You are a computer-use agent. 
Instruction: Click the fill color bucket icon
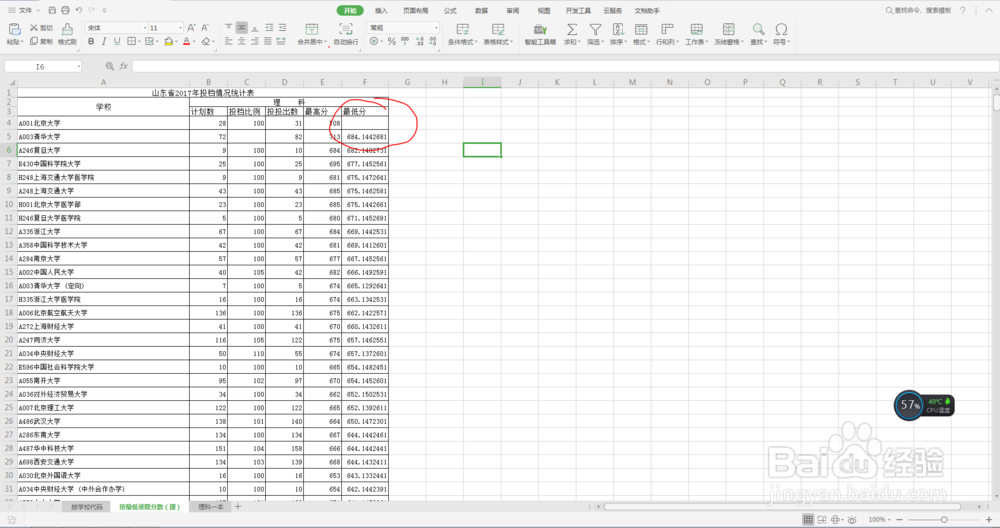coord(168,41)
